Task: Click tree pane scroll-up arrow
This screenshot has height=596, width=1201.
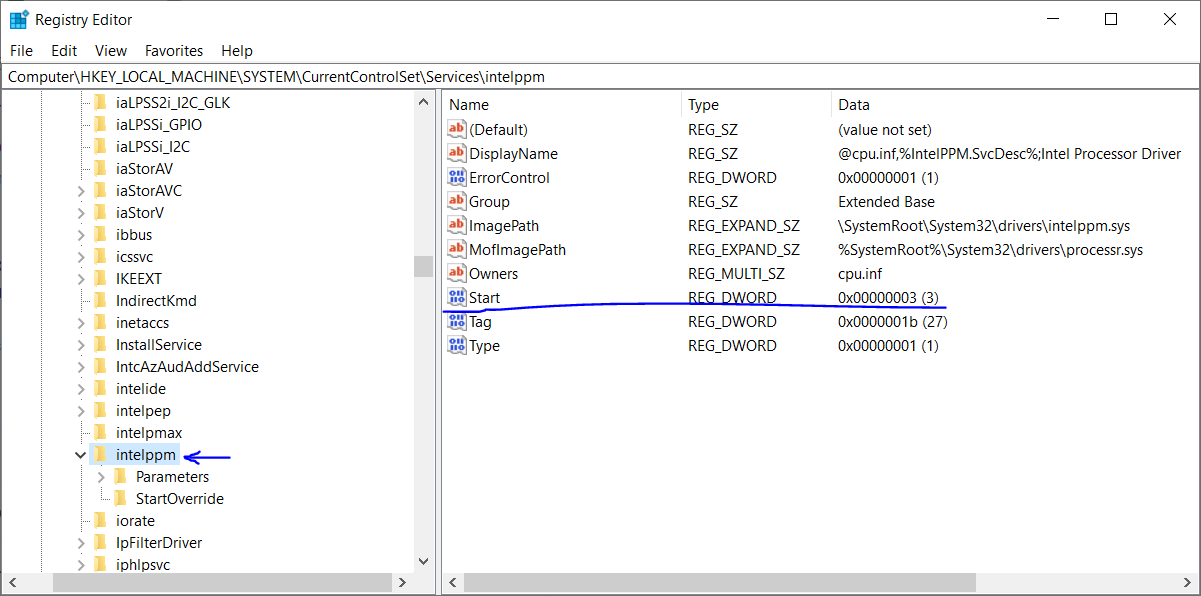Action: (424, 100)
